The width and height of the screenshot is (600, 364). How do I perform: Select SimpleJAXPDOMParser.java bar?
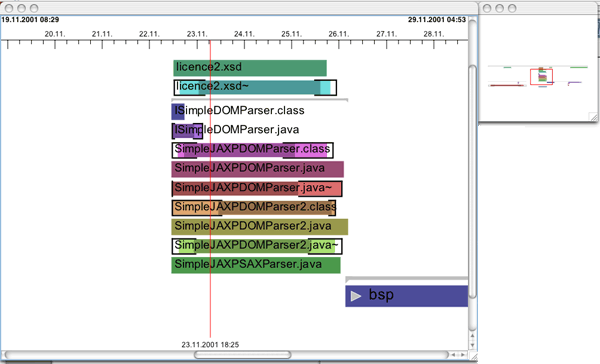(258, 169)
